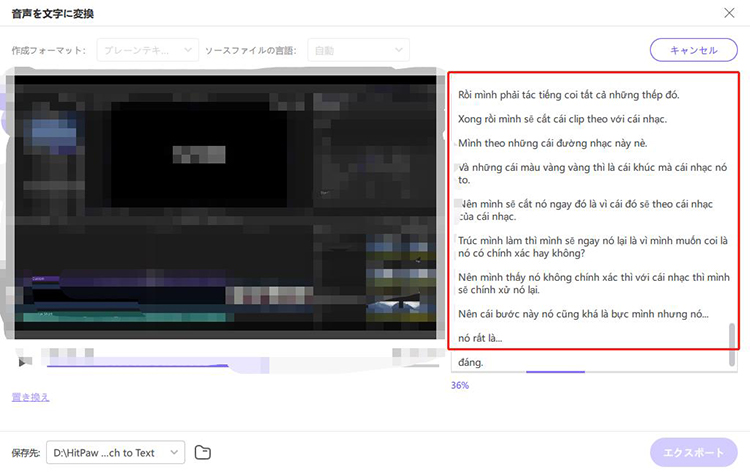Image resolution: width=750 pixels, height=473 pixels.
Task: Click the transcript panel vertical scrollbar
Action: [x=732, y=340]
